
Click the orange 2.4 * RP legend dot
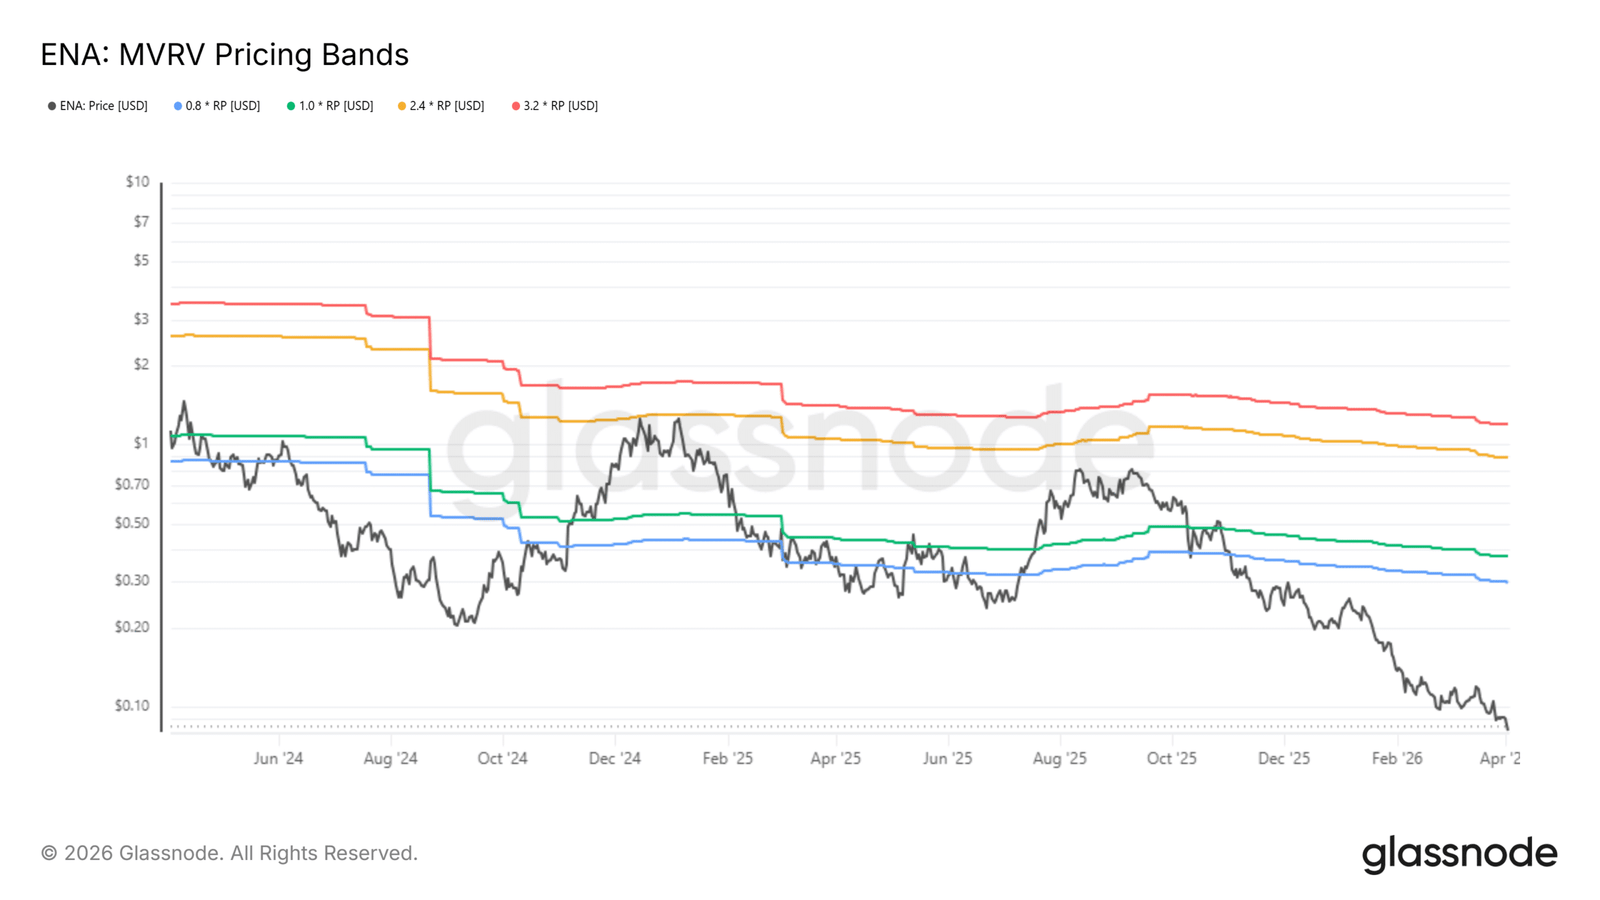click(402, 106)
